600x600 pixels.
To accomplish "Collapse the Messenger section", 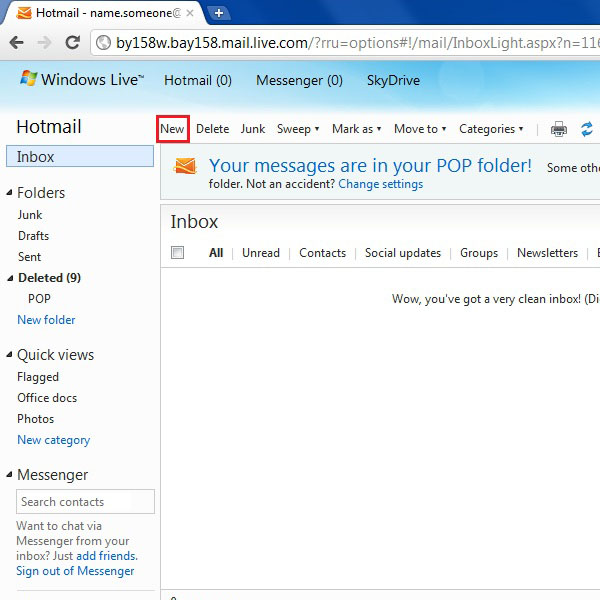I will pos(10,475).
